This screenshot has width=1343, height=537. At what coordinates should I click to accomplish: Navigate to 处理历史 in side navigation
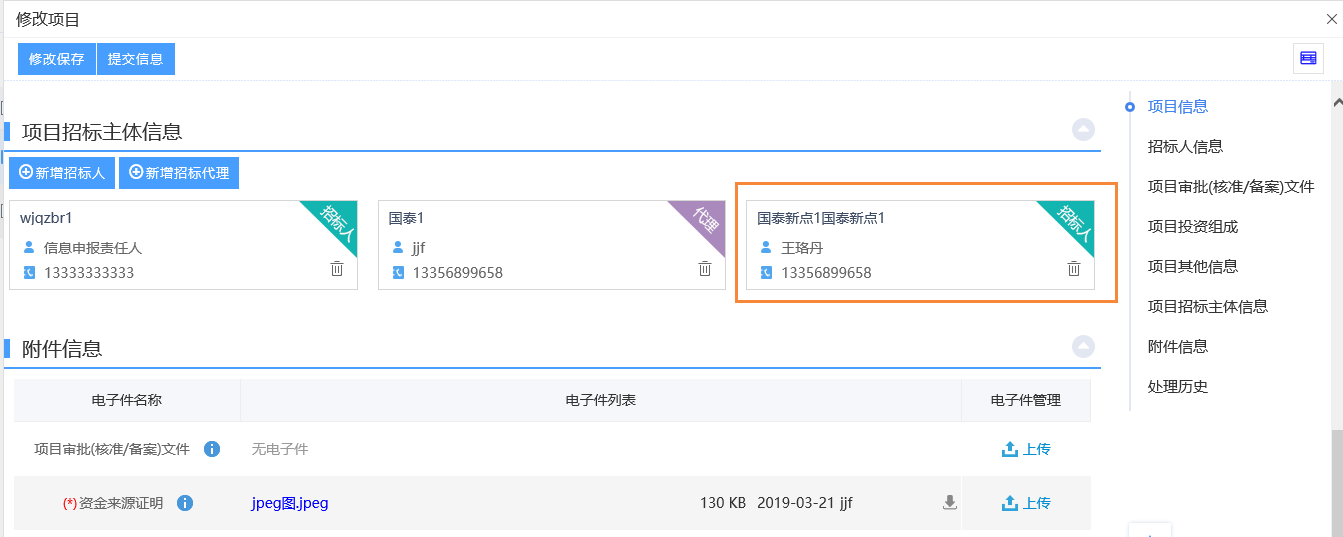[1178, 387]
